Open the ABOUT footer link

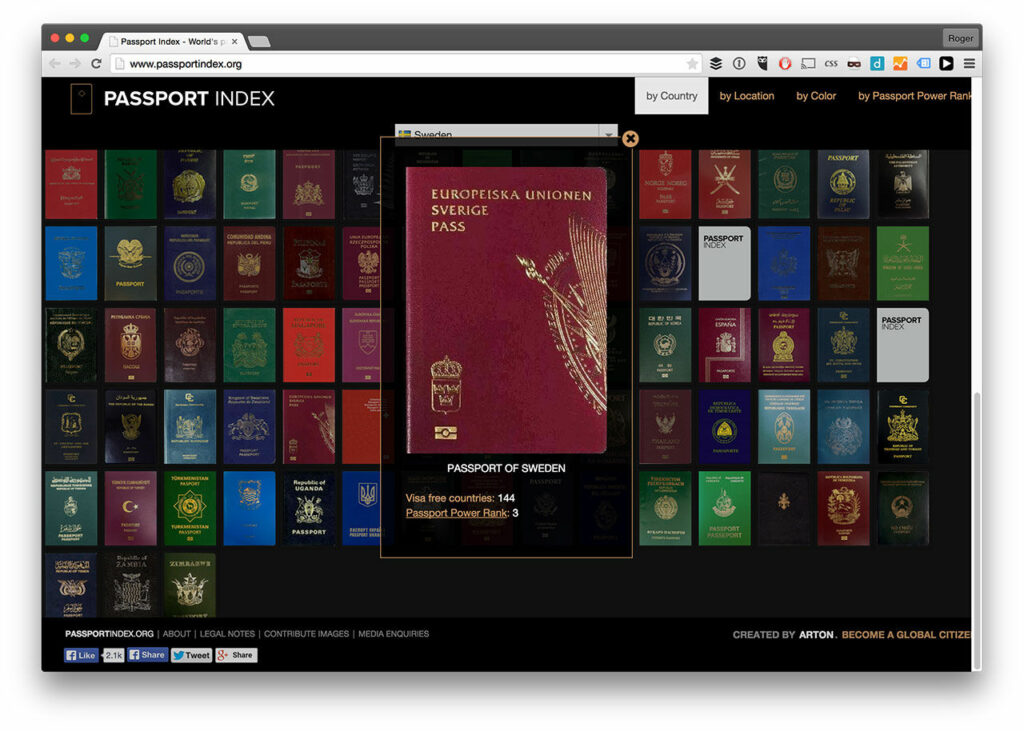(x=176, y=634)
